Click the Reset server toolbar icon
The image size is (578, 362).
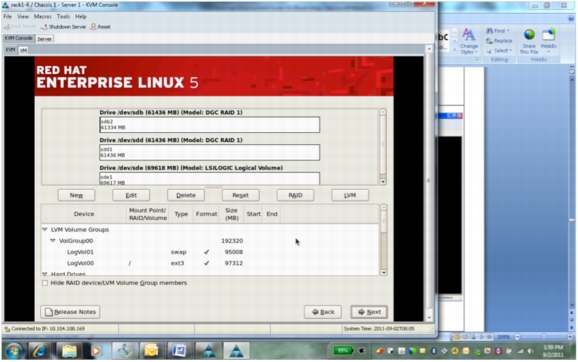(93, 27)
